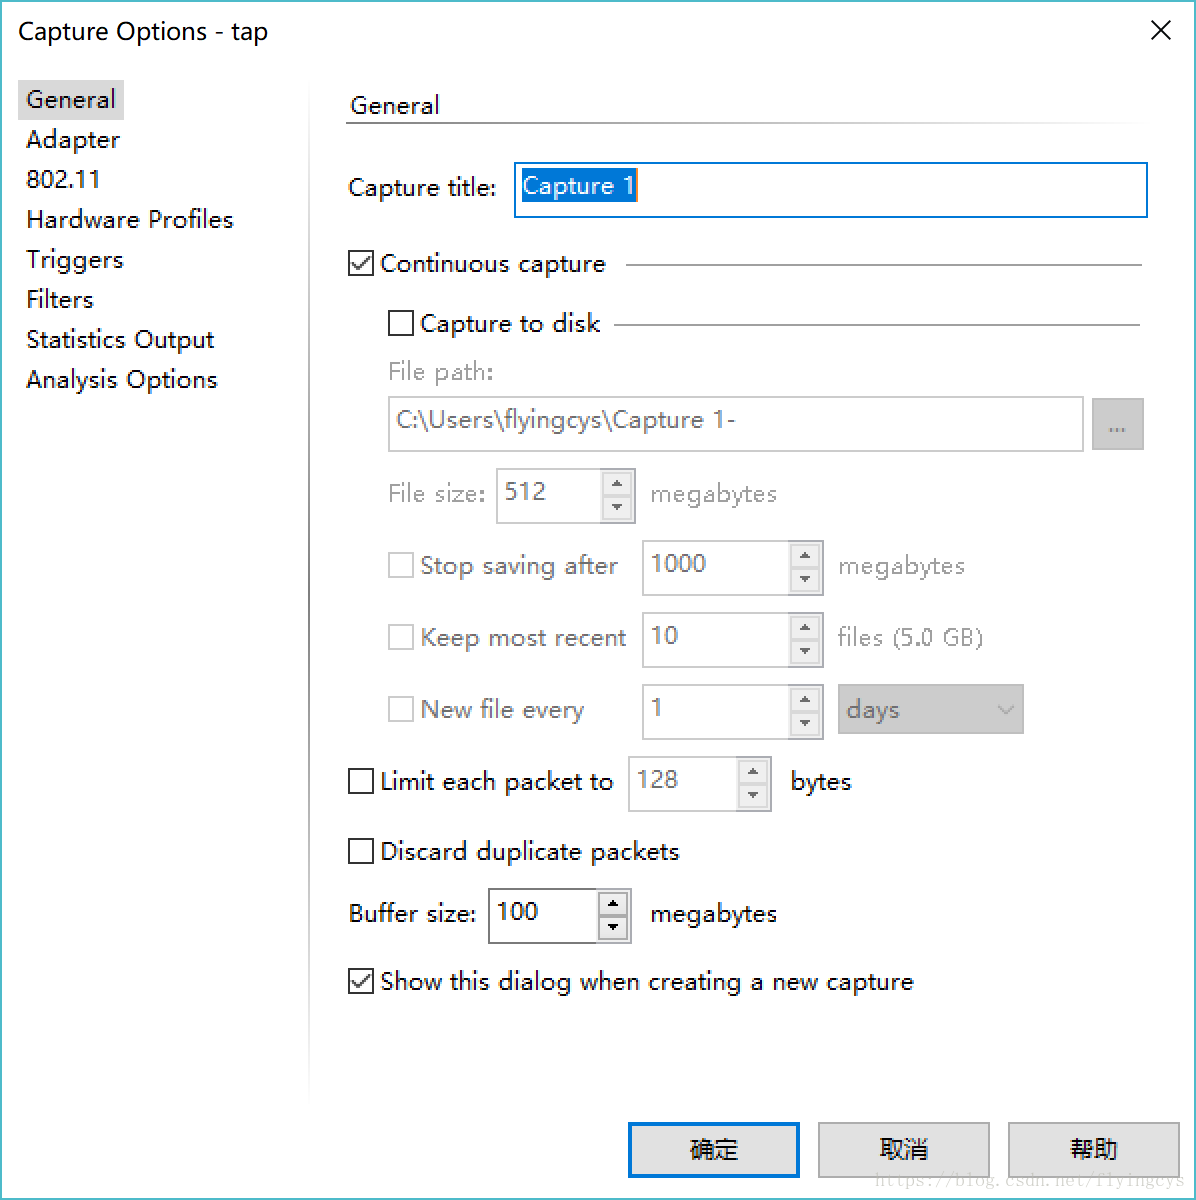
Task: Enable Capture to disk
Action: 400,323
